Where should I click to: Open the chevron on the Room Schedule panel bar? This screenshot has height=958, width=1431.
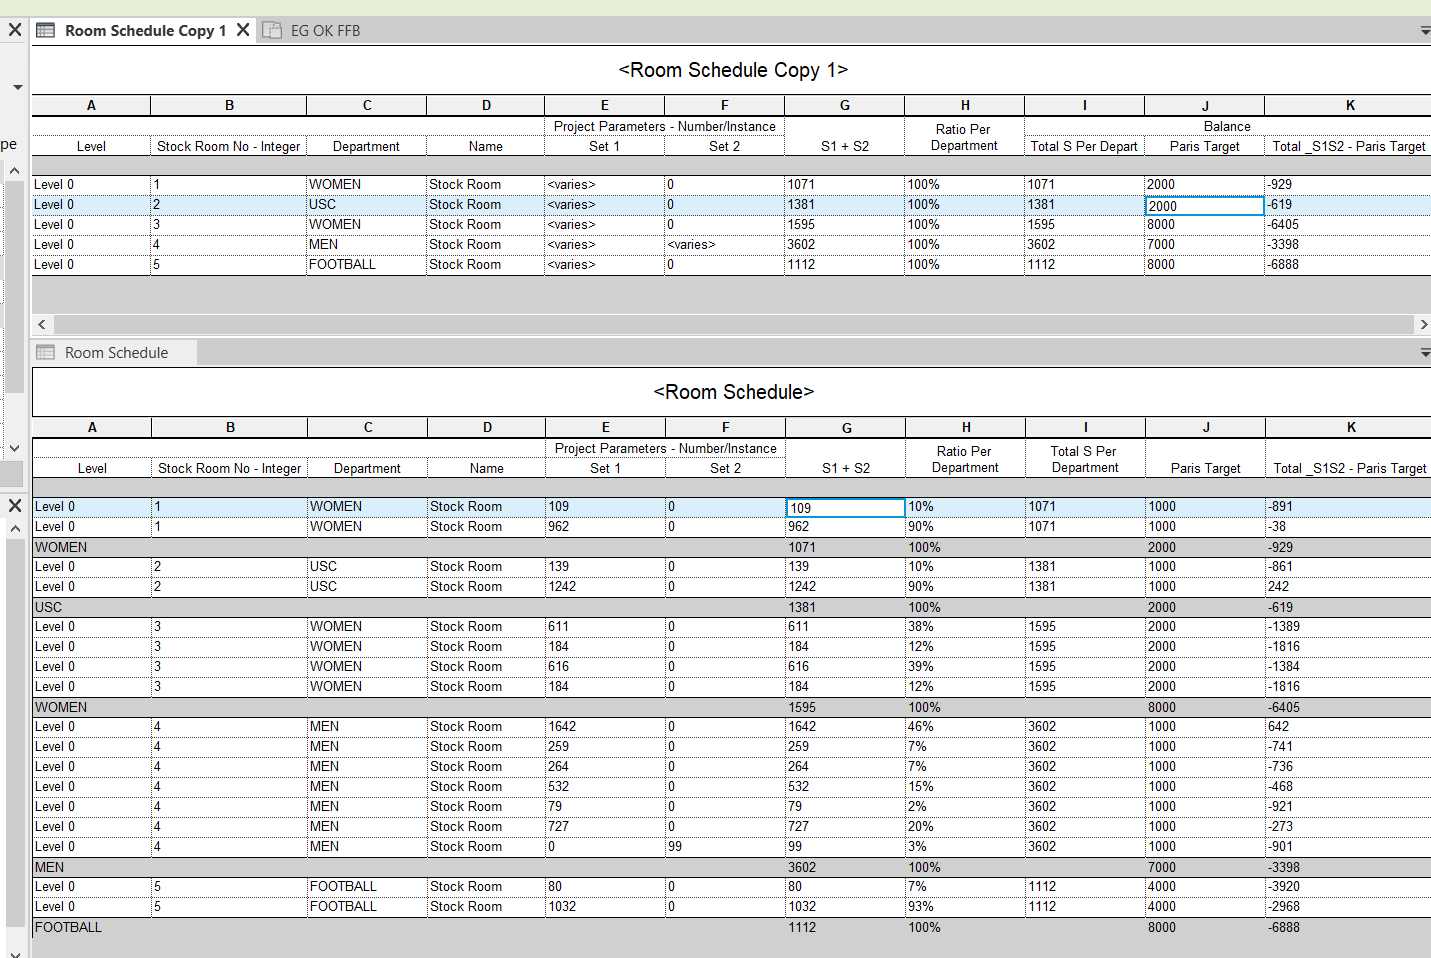[x=1425, y=352]
